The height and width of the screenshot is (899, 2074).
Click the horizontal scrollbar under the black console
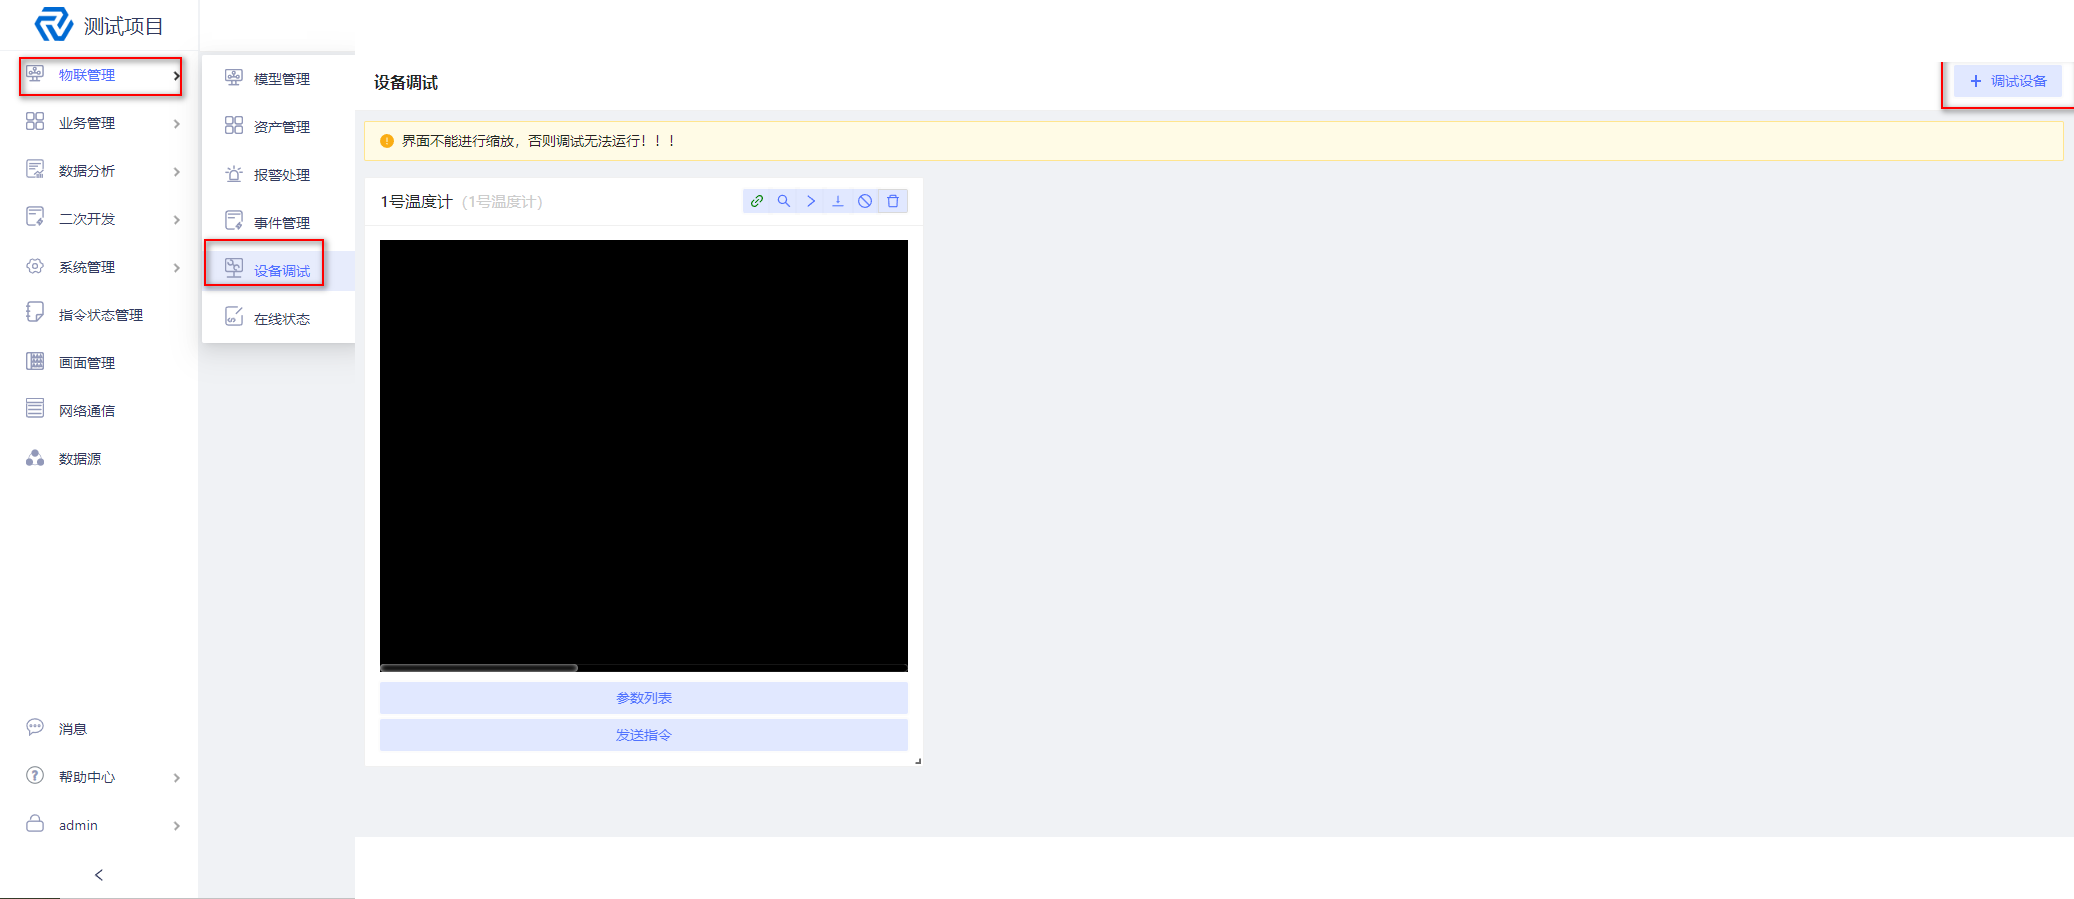pyautogui.click(x=479, y=668)
